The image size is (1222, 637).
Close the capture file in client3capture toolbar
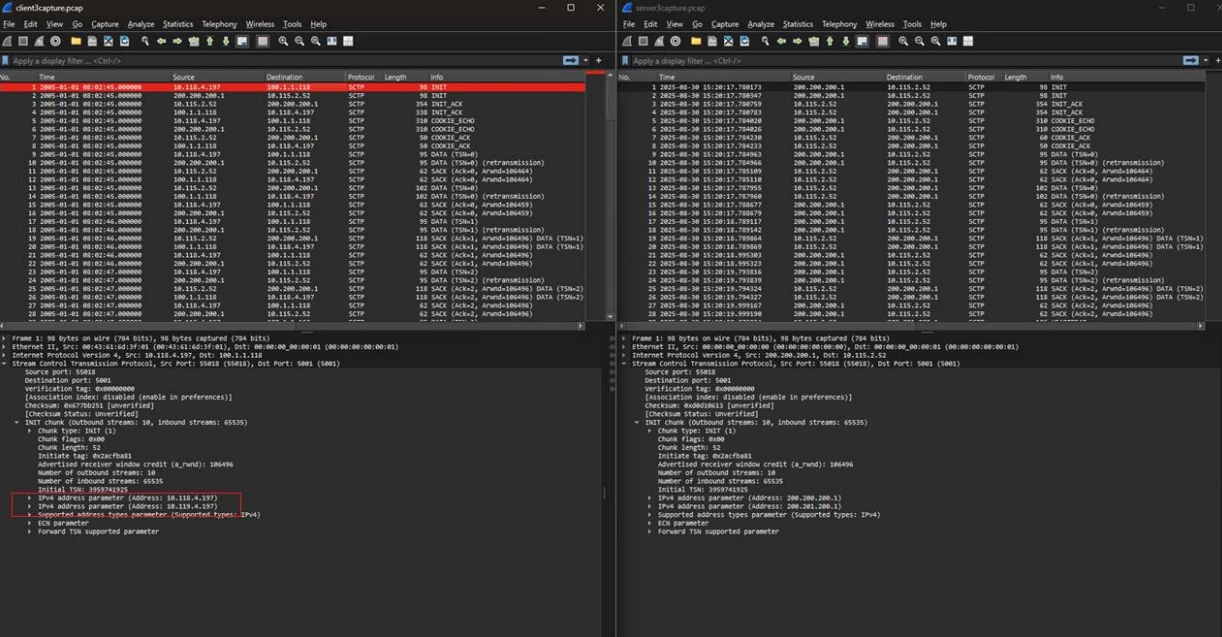point(108,41)
